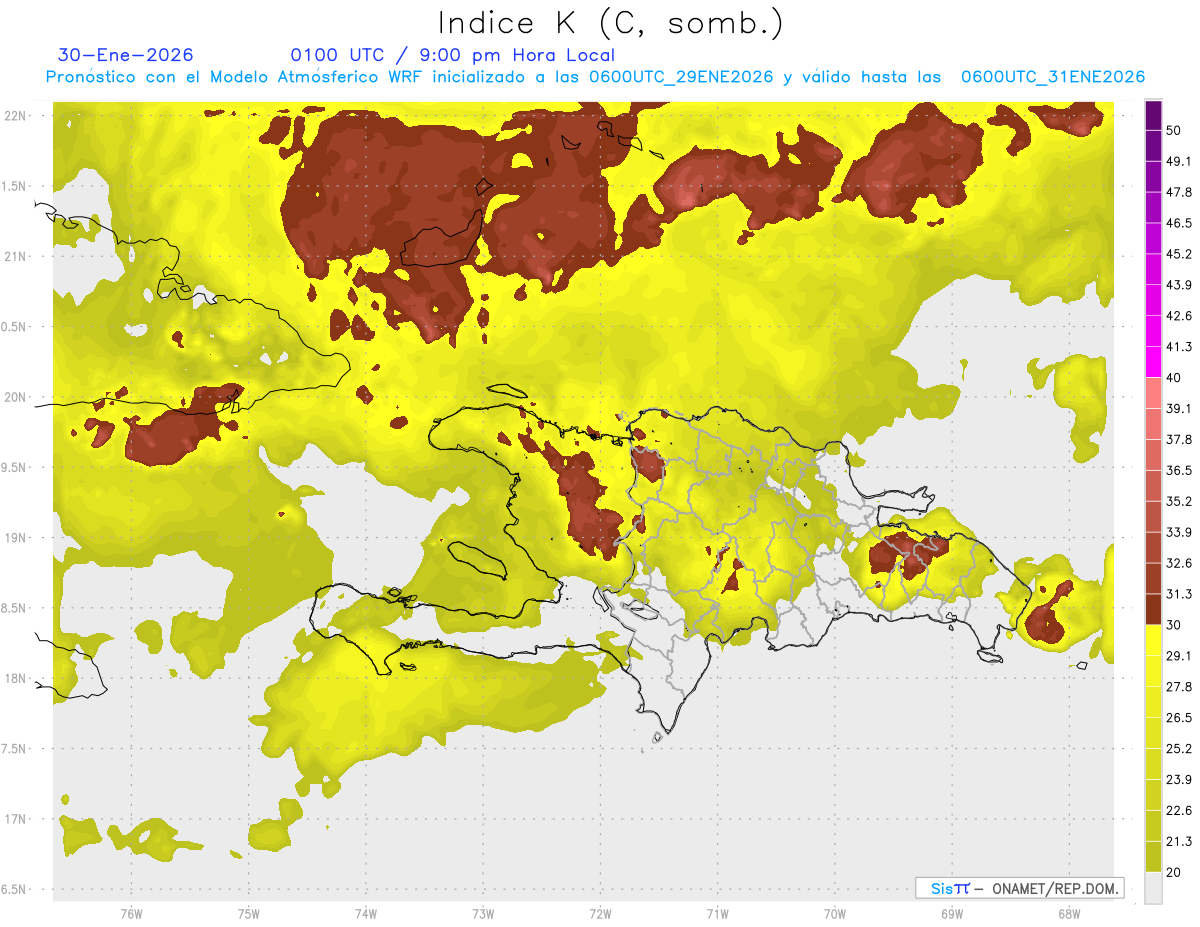Click the "19N" latitude label
This screenshot has height=927, width=1200.
point(15,538)
